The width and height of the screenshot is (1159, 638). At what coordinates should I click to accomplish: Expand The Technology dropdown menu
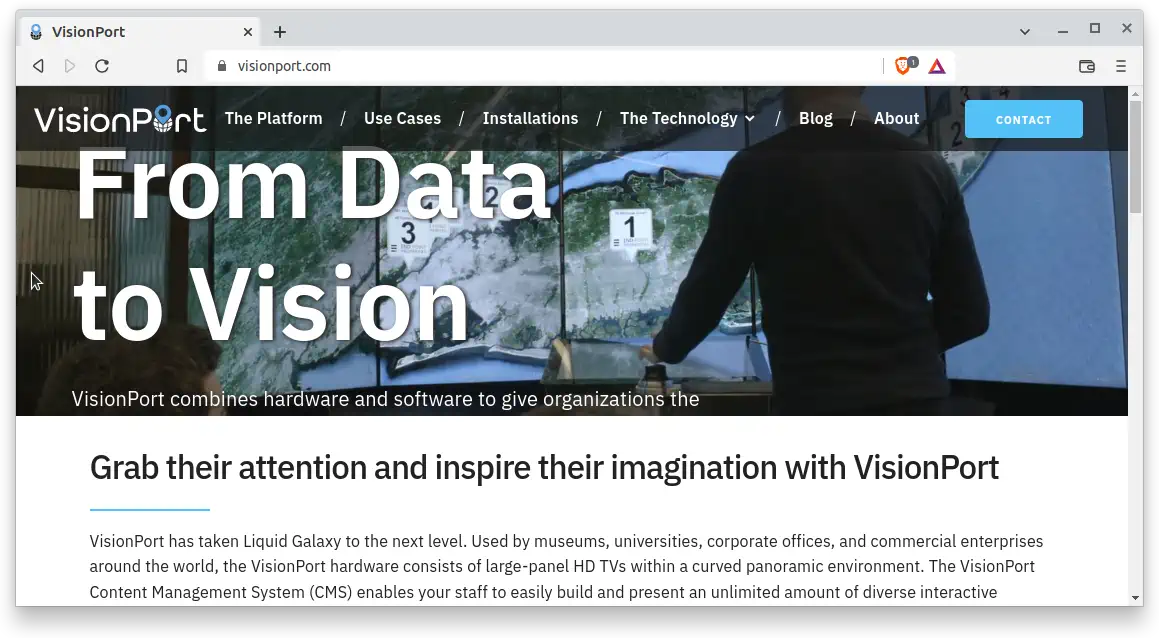point(687,118)
